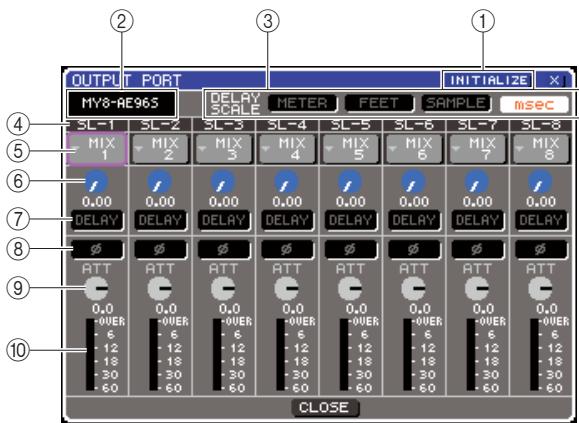Image resolution: width=579 pixels, height=423 pixels.
Task: Toggle the DELAY button for SL-5
Action: 351,220
